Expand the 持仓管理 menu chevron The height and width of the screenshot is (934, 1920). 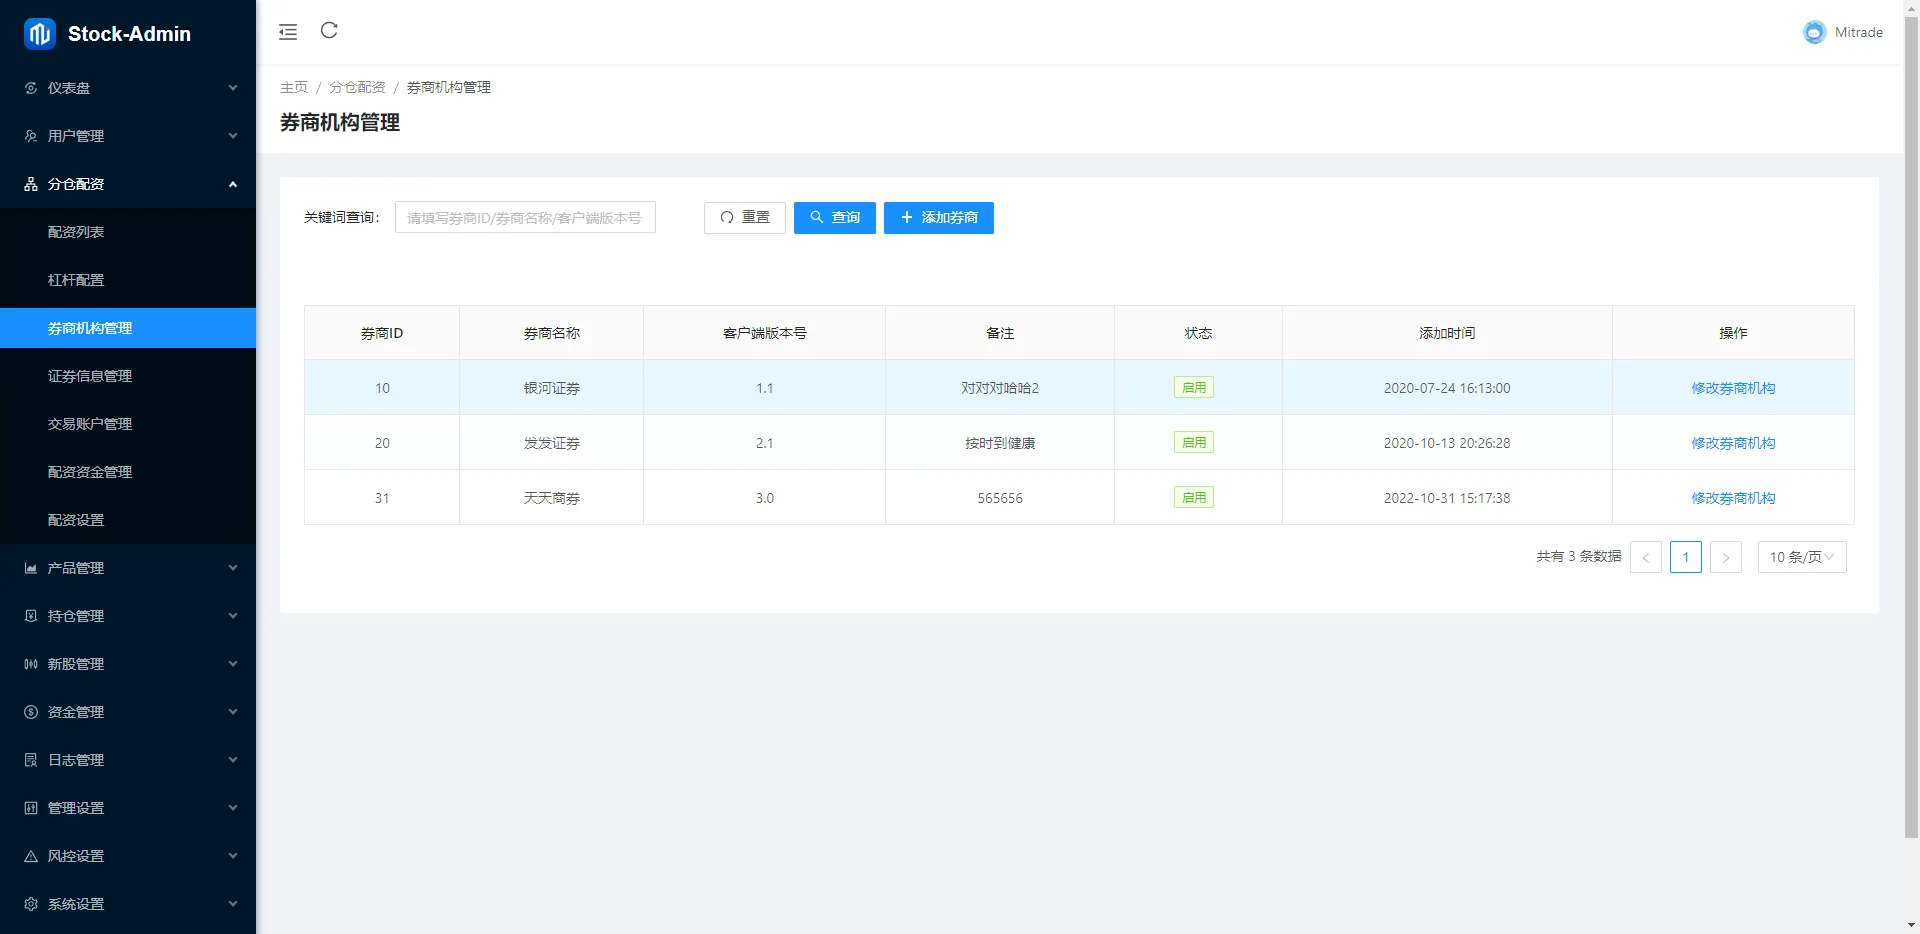pyautogui.click(x=233, y=616)
